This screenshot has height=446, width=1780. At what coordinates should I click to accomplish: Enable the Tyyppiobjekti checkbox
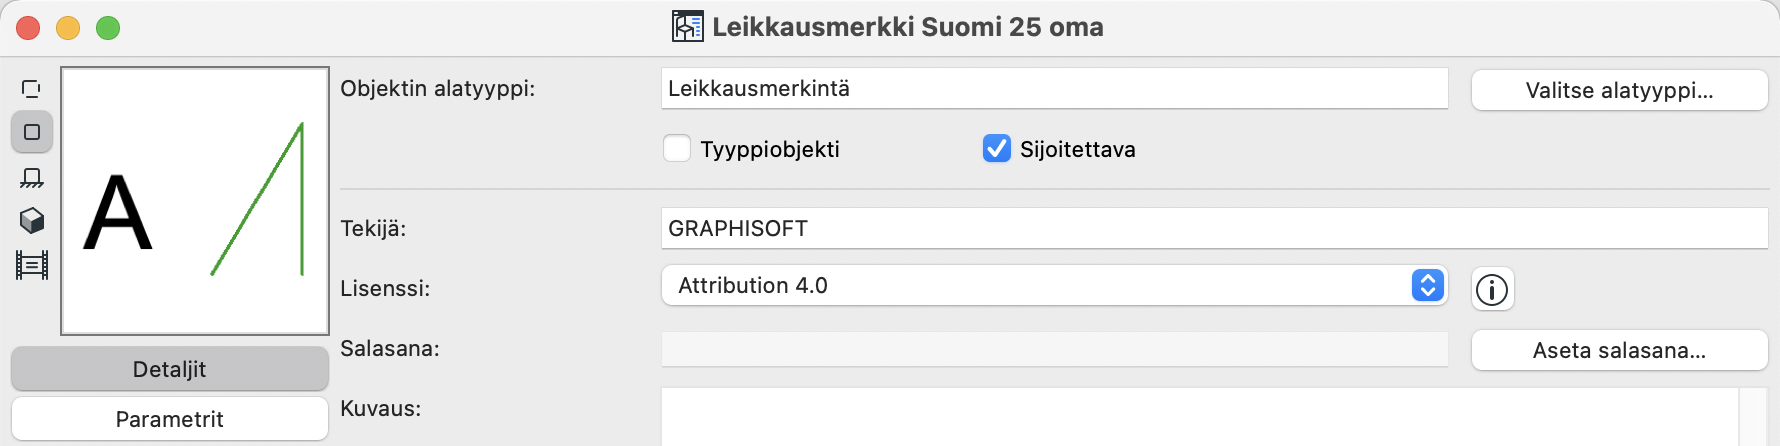pyautogui.click(x=677, y=148)
